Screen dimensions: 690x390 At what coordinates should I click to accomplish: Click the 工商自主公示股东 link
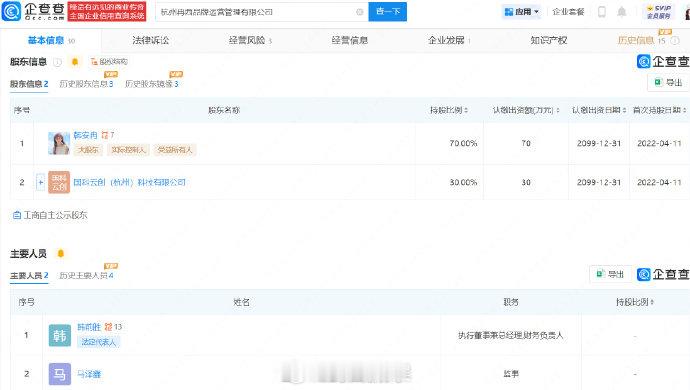pyautogui.click(x=51, y=215)
